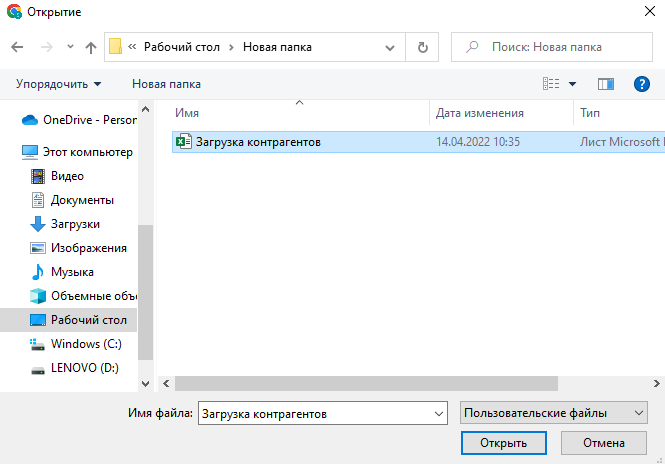Sort by the Дата изменения column
The width and height of the screenshot is (665, 464).
[x=480, y=114]
